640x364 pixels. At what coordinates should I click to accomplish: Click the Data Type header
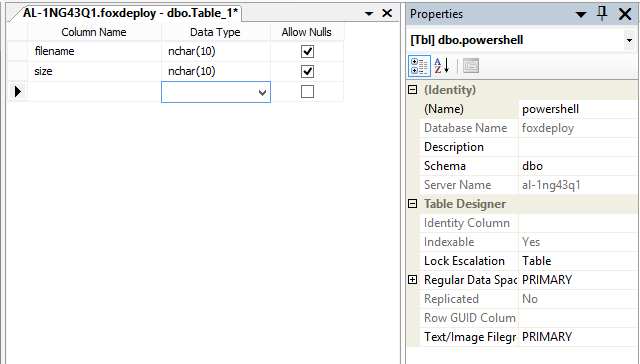coord(216,32)
